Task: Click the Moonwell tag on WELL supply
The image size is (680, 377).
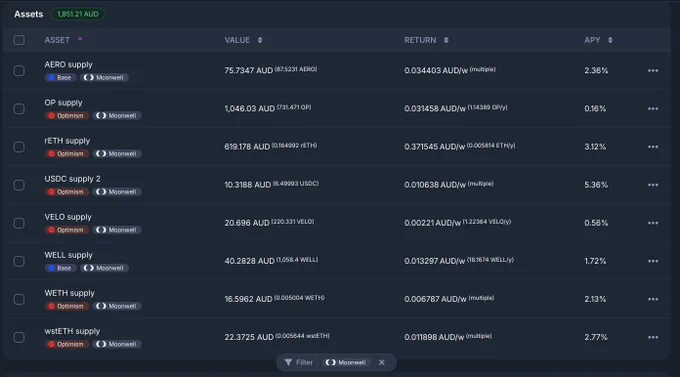Action: tap(104, 268)
